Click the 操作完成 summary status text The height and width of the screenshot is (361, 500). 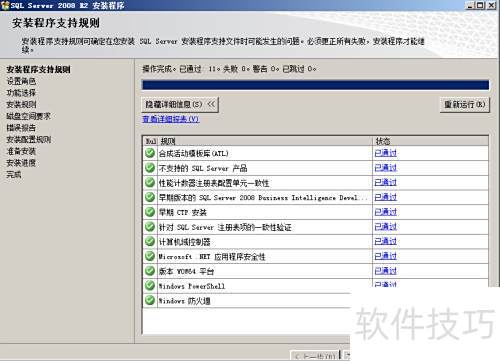click(x=229, y=69)
